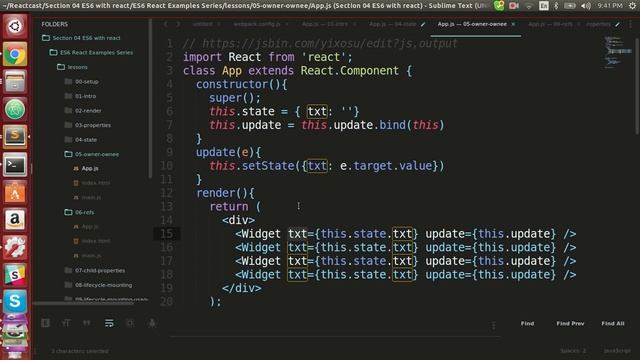Toggle wrap search option
The width and height of the screenshot is (640, 360).
[x=109, y=323]
